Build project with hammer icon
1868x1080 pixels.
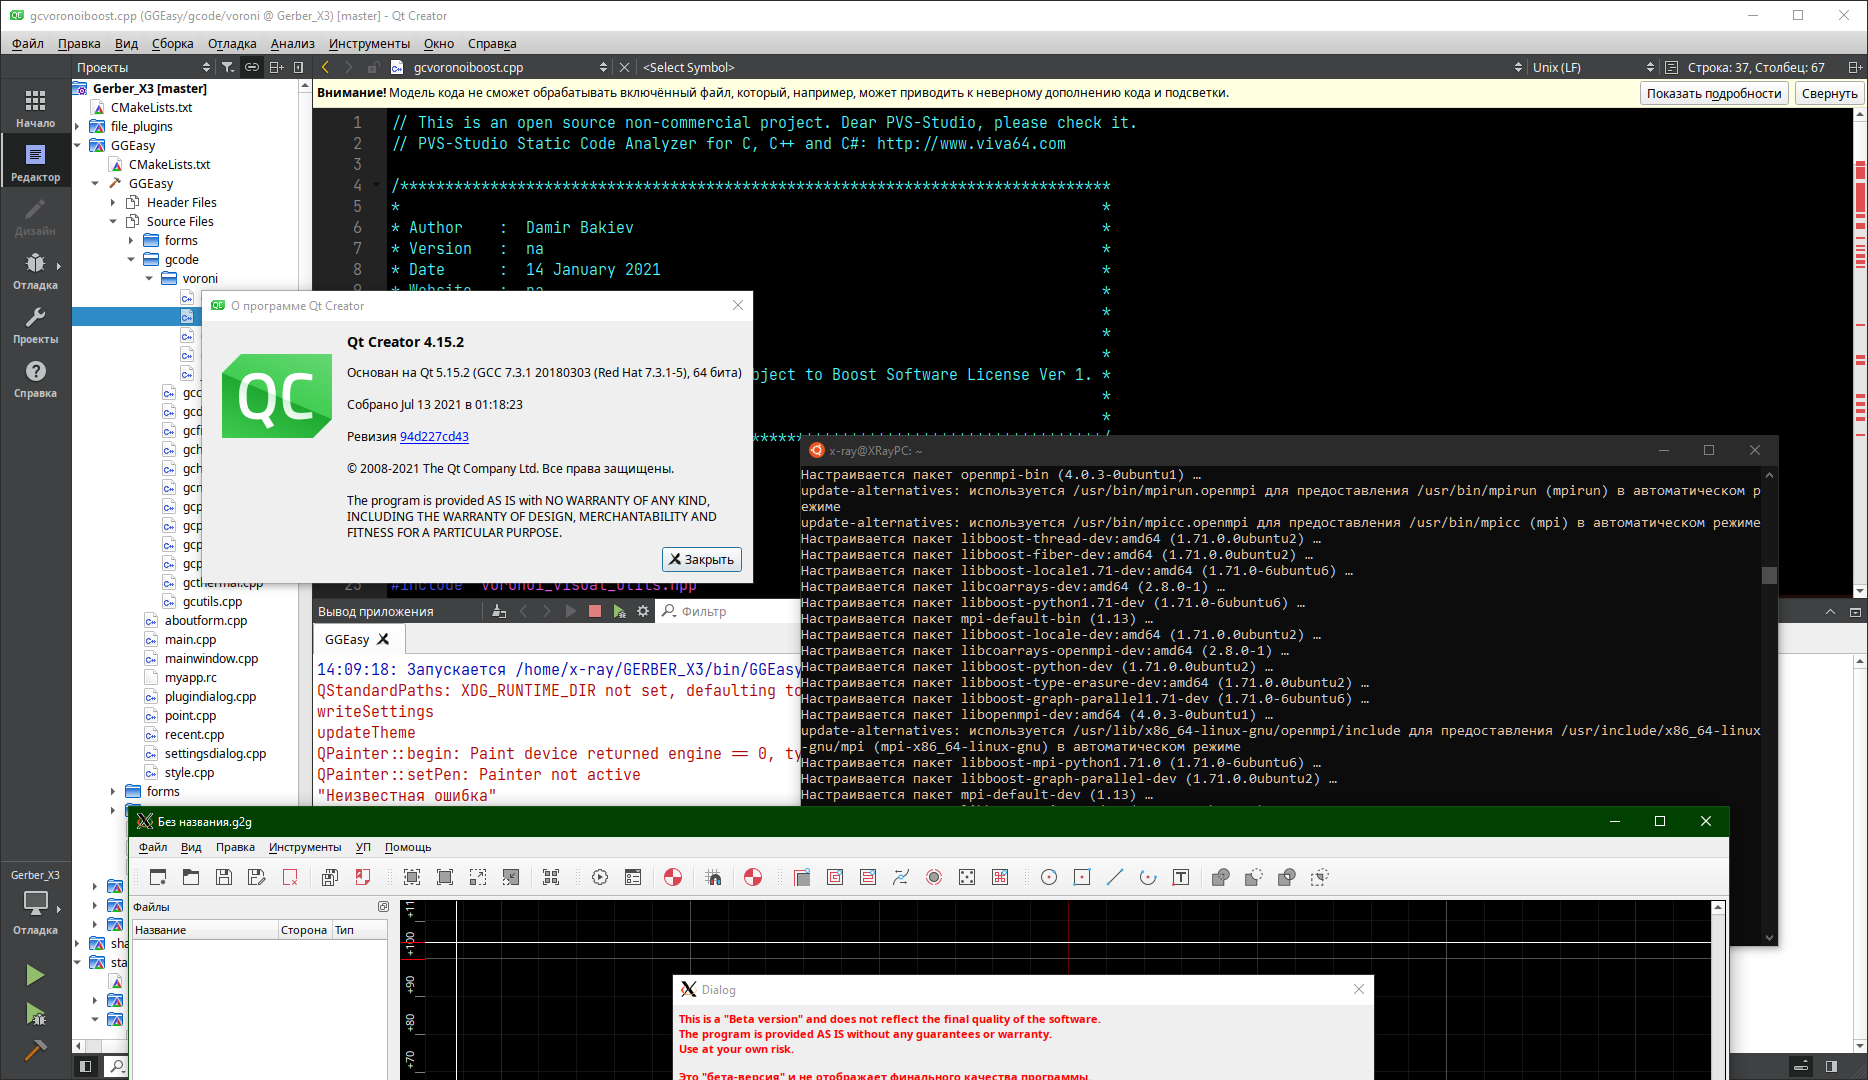(35, 1050)
